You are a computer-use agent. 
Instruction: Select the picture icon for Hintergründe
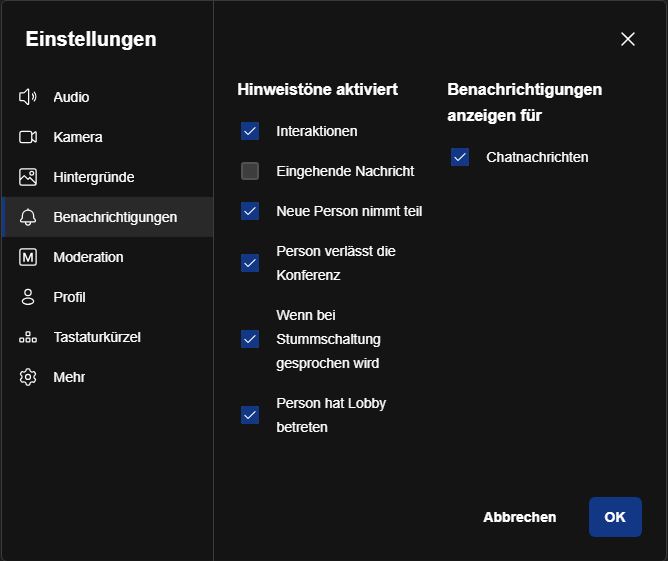point(28,177)
